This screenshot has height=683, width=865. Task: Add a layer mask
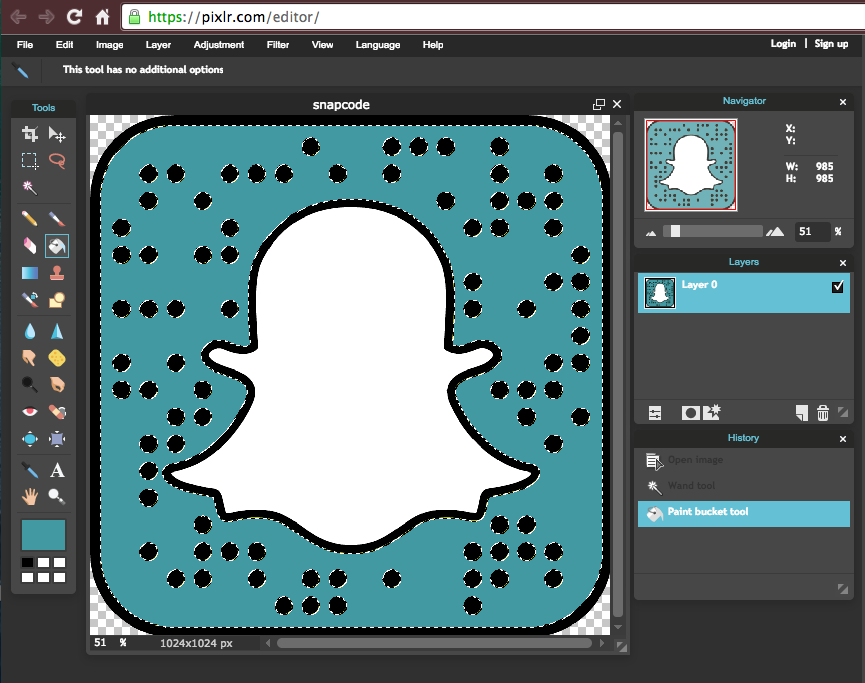(x=690, y=413)
